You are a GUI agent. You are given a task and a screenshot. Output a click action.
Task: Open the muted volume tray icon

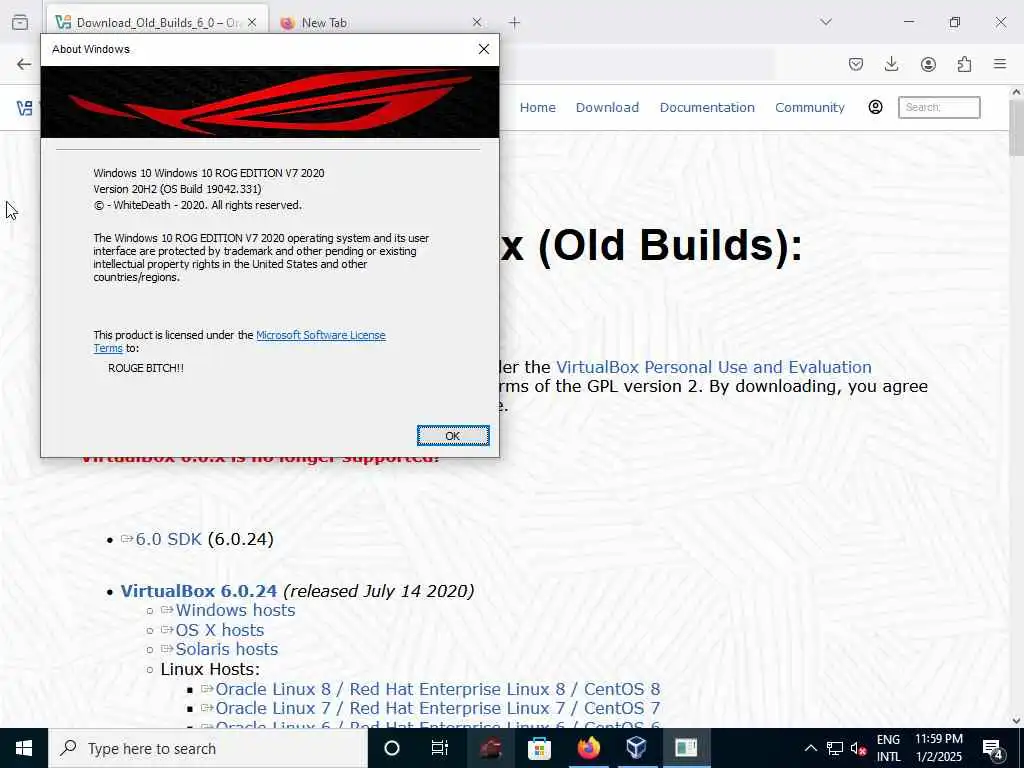tap(859, 748)
